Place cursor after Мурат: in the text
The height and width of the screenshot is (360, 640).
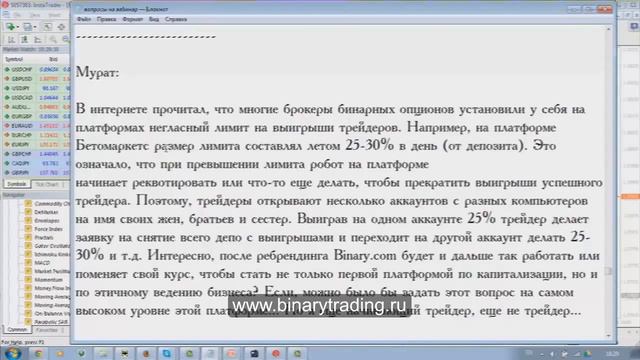(120, 73)
